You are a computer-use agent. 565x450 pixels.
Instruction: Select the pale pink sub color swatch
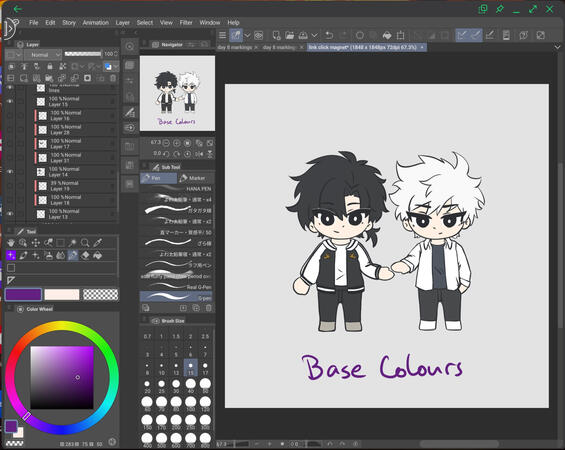pyautogui.click(x=62, y=294)
